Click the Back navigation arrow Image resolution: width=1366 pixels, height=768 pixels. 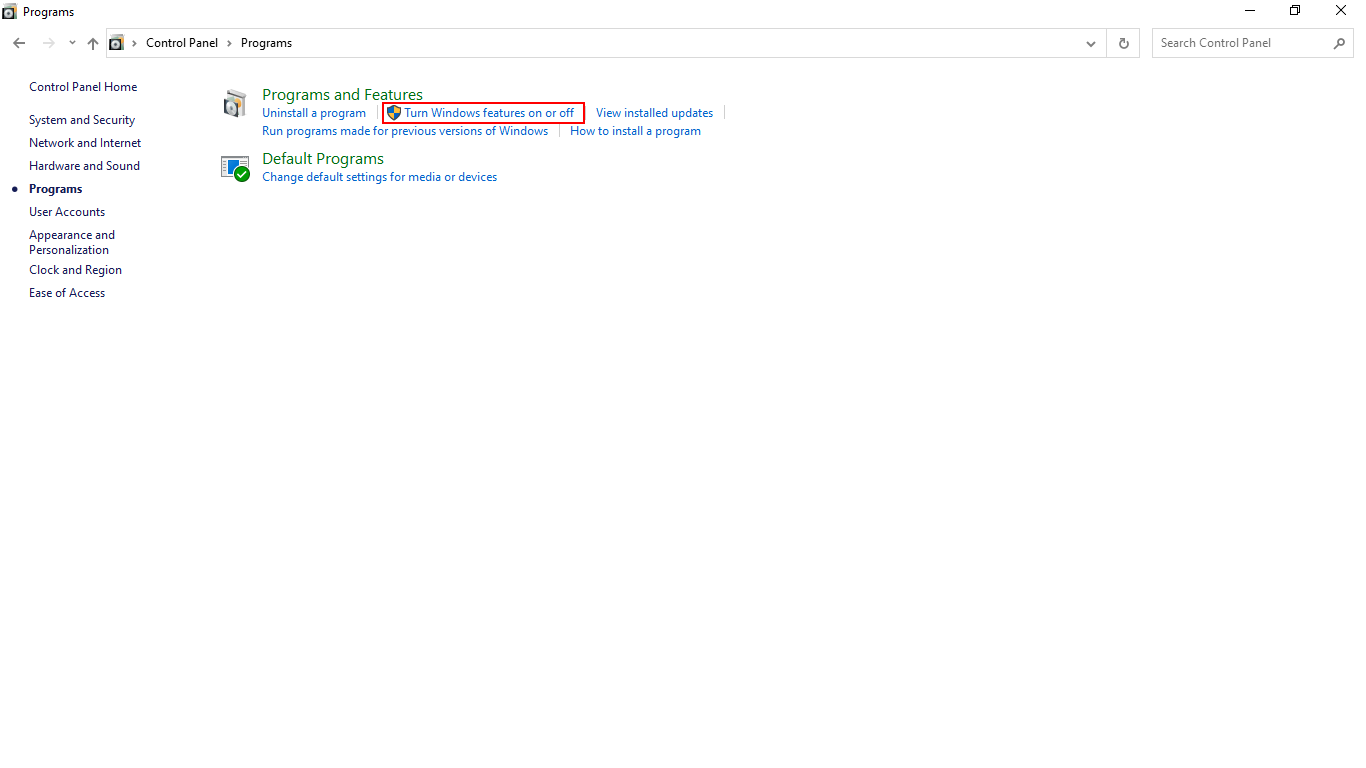tap(19, 43)
